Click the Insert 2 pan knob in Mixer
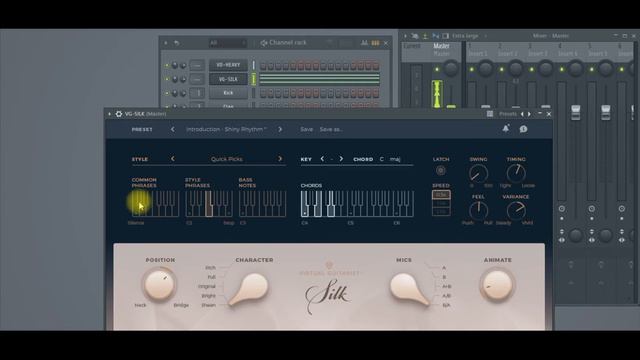Viewport: 640px width, 360px height. click(x=516, y=68)
